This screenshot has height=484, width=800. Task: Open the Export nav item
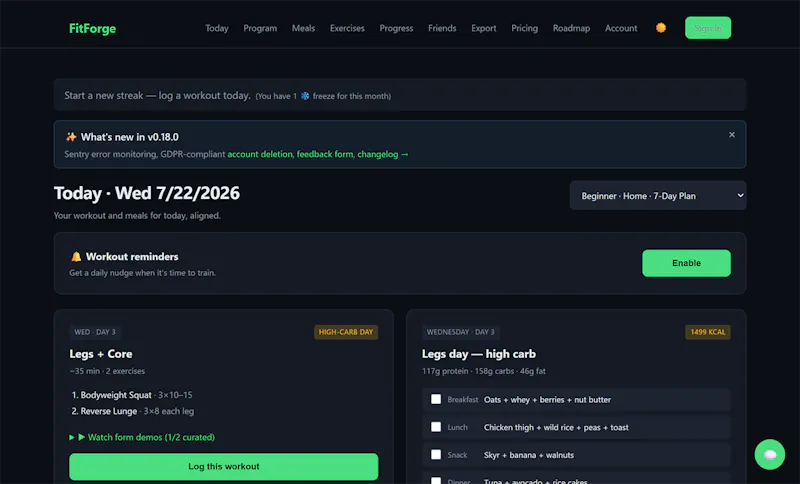(484, 28)
